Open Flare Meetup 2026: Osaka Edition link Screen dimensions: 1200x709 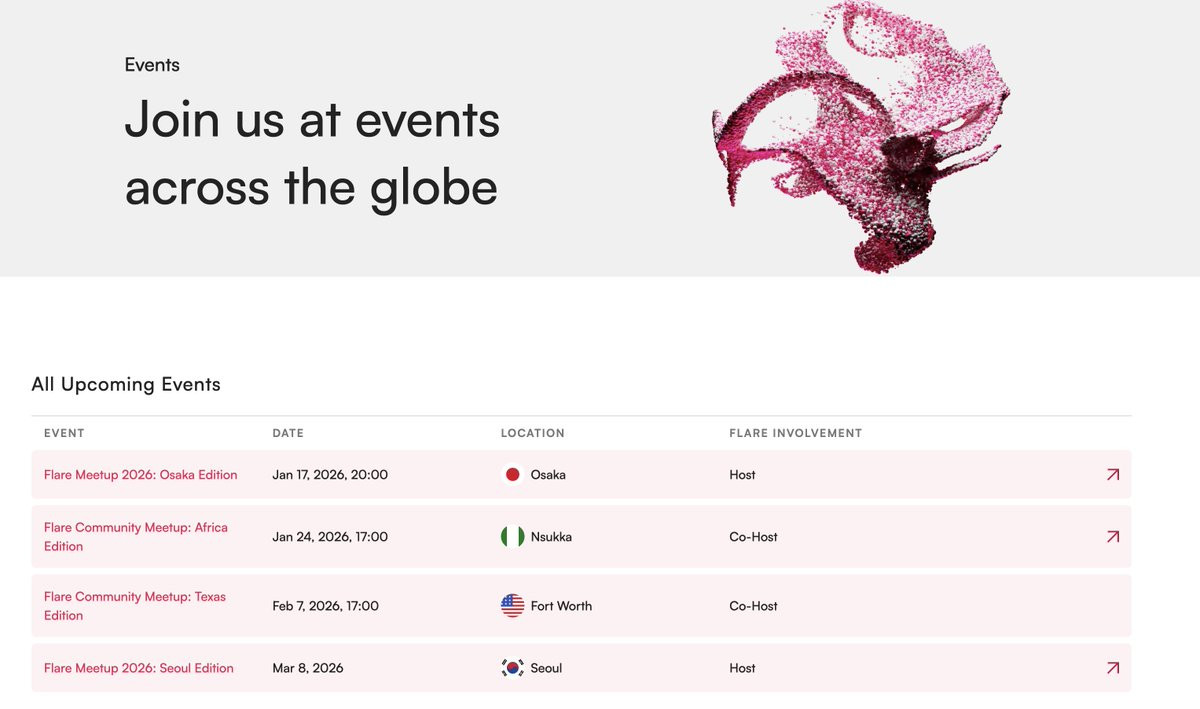coord(141,475)
